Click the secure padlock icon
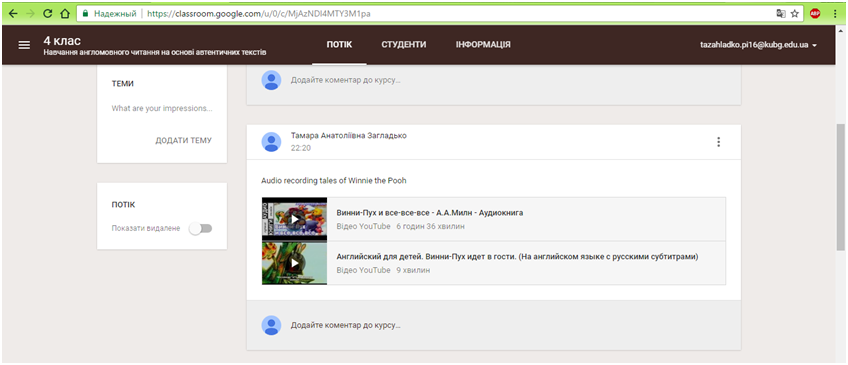This screenshot has width=848, height=365. (x=85, y=14)
